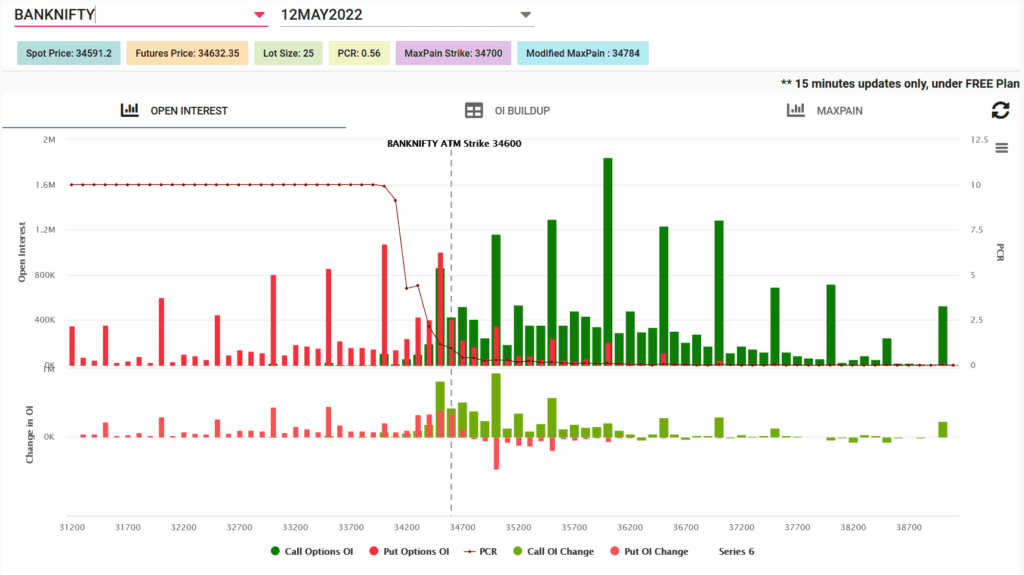Open the chart hamburger menu icon
The width and height of the screenshot is (1024, 575).
point(1001,148)
